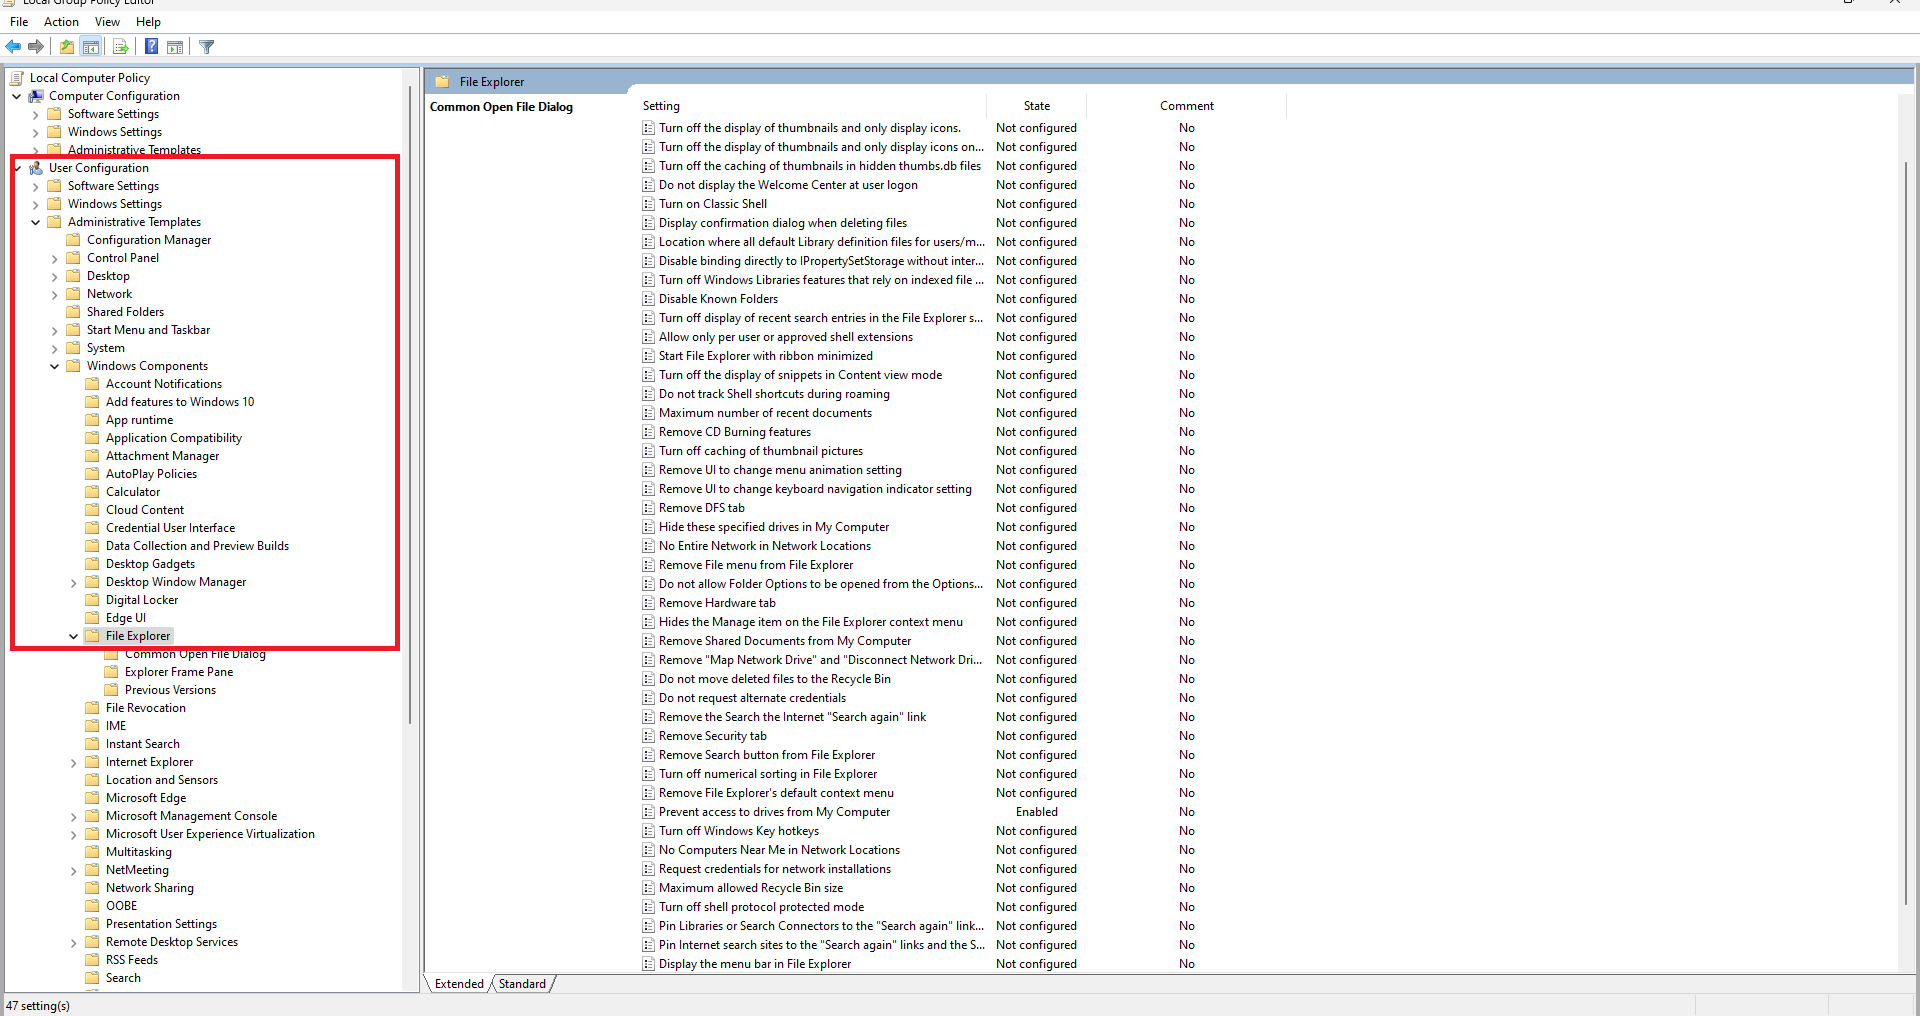Open Help via the blue question mark icon
This screenshot has width=1920, height=1016.
[x=151, y=46]
